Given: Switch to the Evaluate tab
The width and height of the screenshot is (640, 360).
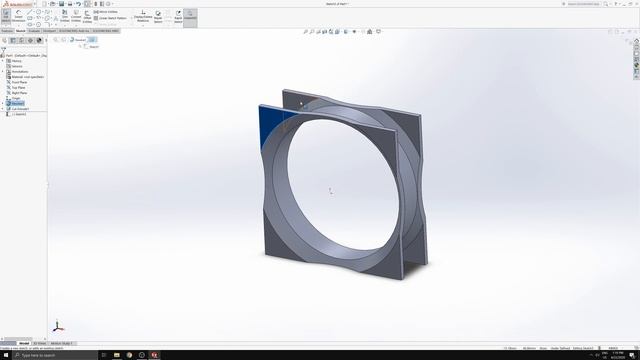Looking at the screenshot, I should (34, 31).
